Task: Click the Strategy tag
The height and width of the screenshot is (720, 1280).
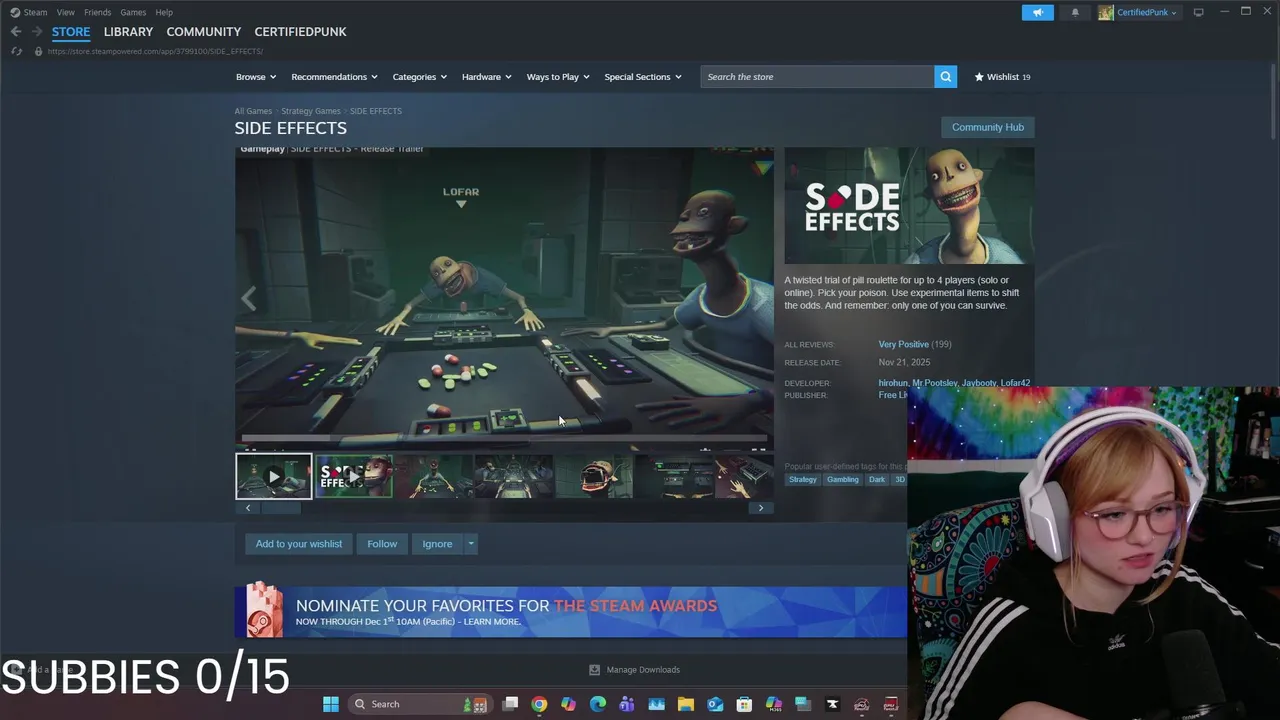Action: click(x=803, y=480)
